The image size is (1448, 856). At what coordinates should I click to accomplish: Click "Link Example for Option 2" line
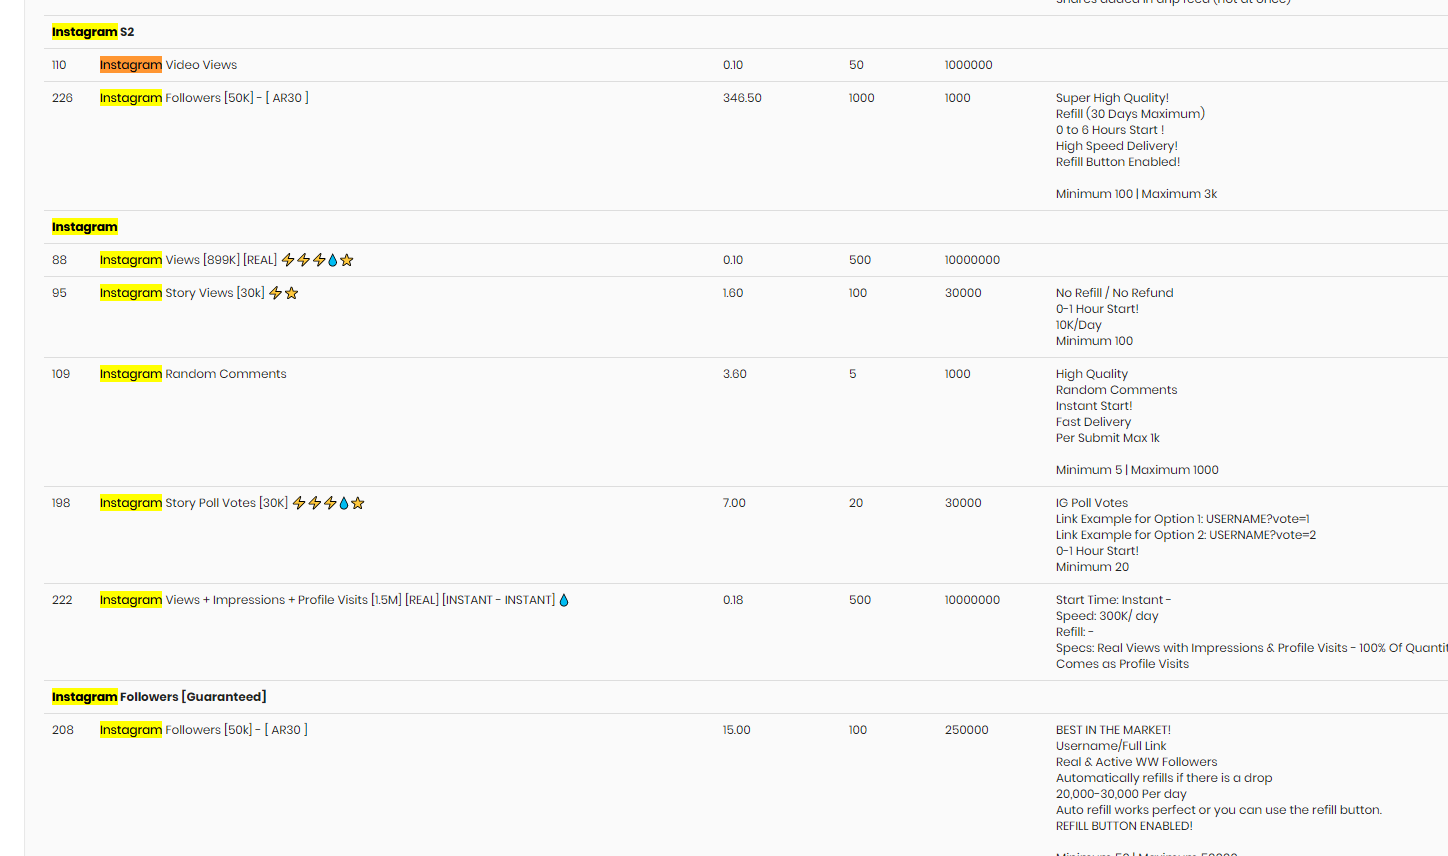(x=1186, y=535)
